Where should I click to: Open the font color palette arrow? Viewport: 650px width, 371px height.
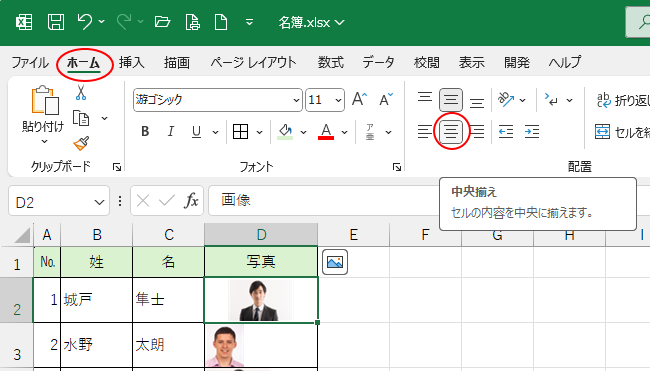[344, 132]
